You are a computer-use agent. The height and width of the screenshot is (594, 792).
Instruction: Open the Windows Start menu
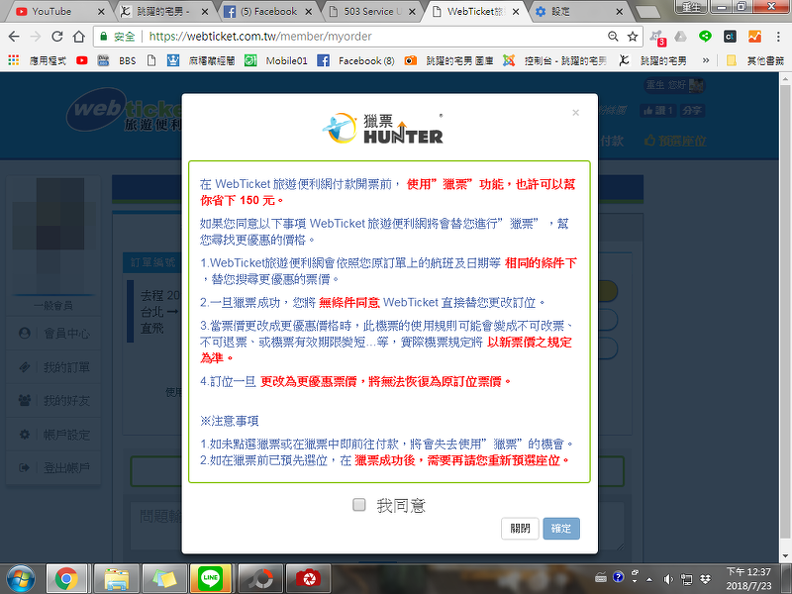[21, 579]
